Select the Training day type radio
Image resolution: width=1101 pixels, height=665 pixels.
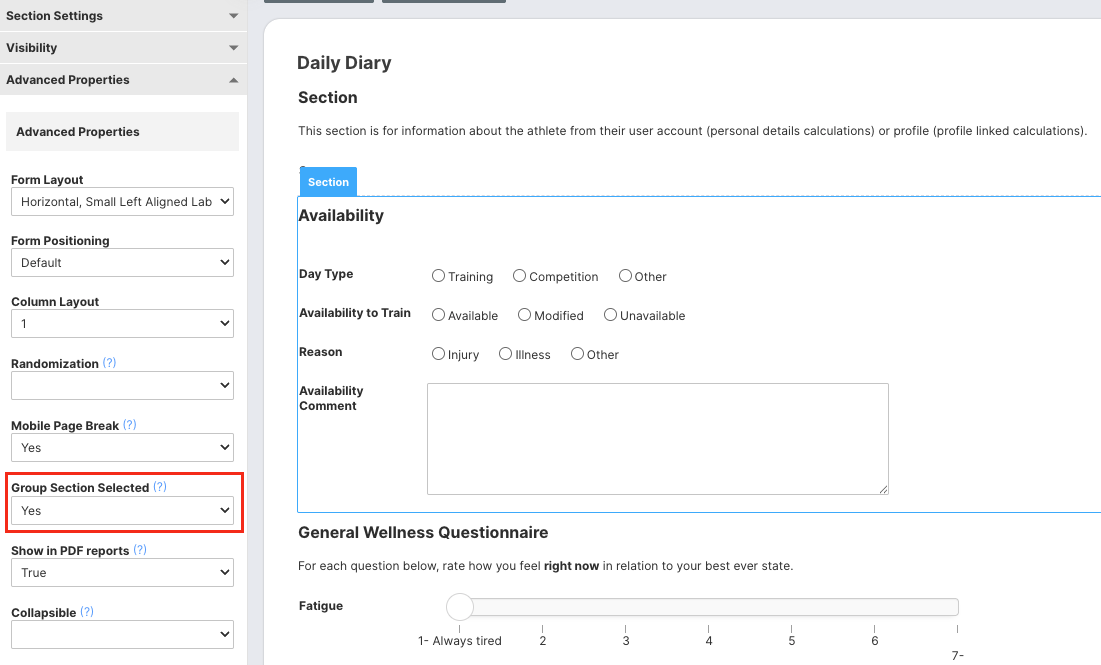[x=438, y=276]
